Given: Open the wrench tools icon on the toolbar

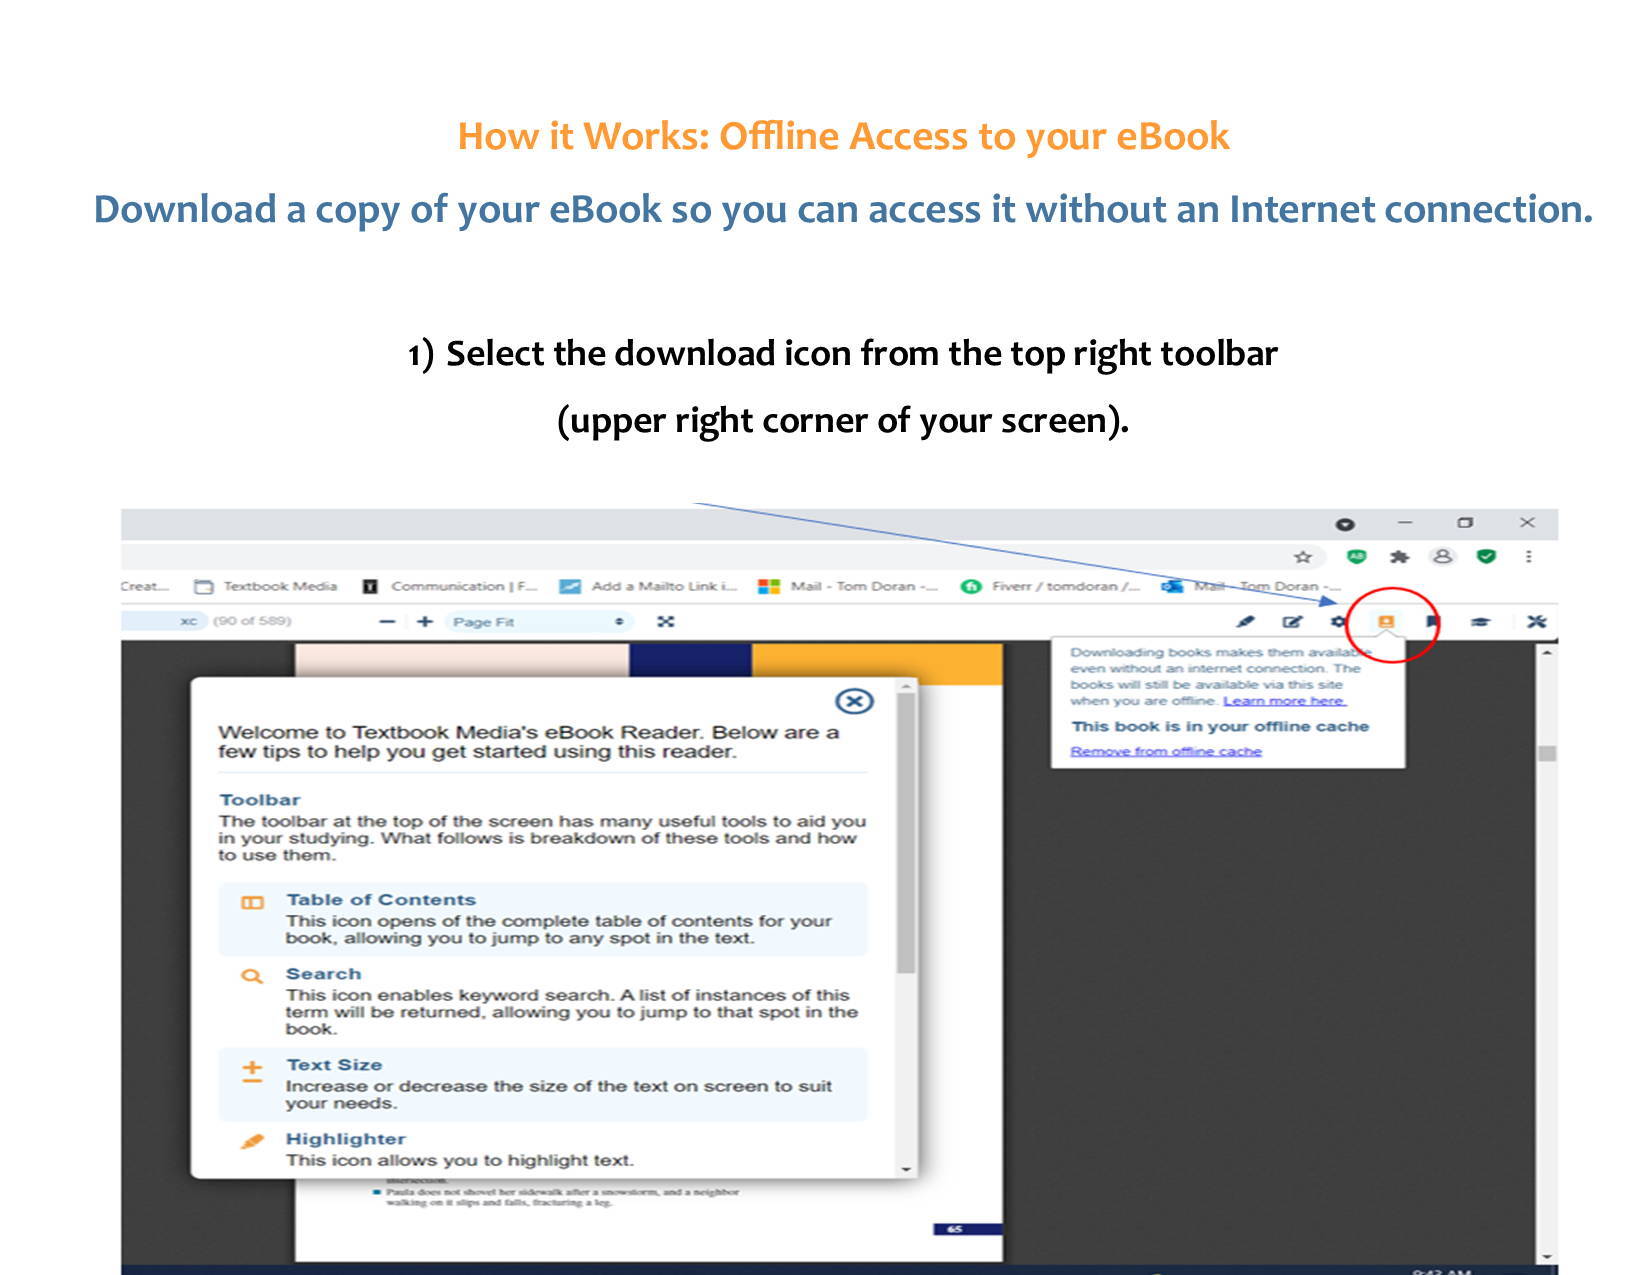Looking at the screenshot, I should point(1536,621).
